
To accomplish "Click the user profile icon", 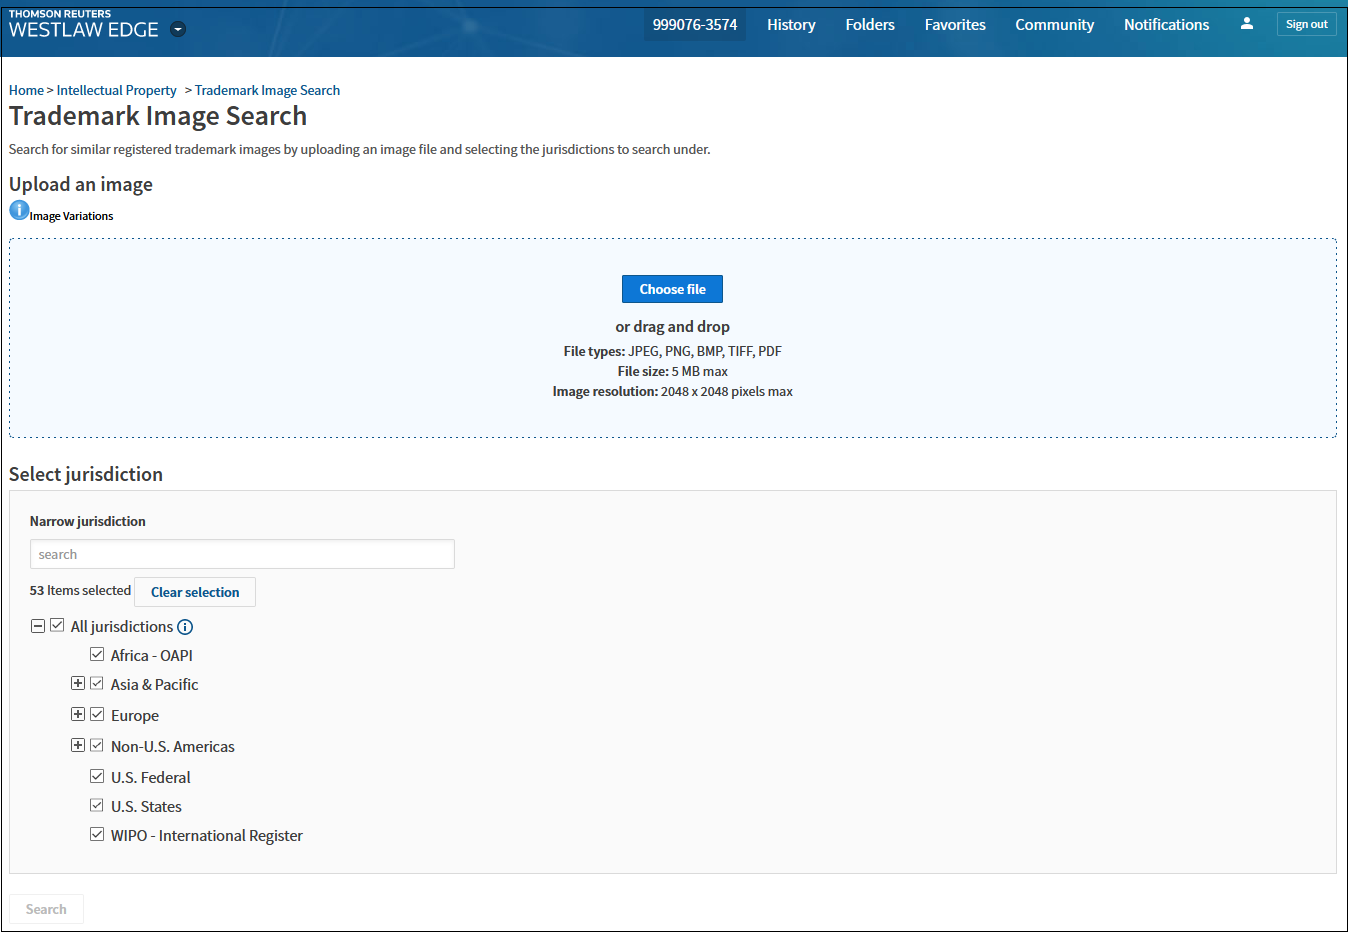I will [x=1246, y=24].
